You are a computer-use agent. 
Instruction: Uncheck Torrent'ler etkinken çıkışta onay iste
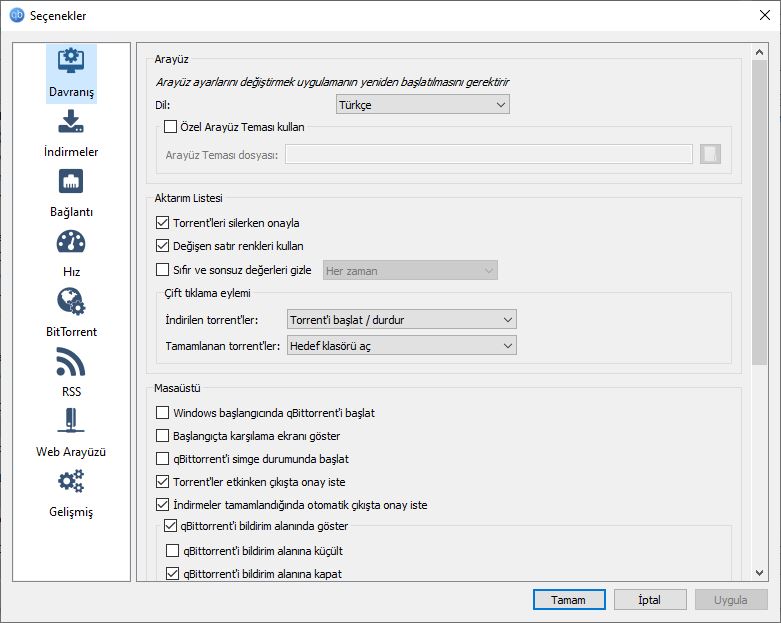click(x=162, y=481)
